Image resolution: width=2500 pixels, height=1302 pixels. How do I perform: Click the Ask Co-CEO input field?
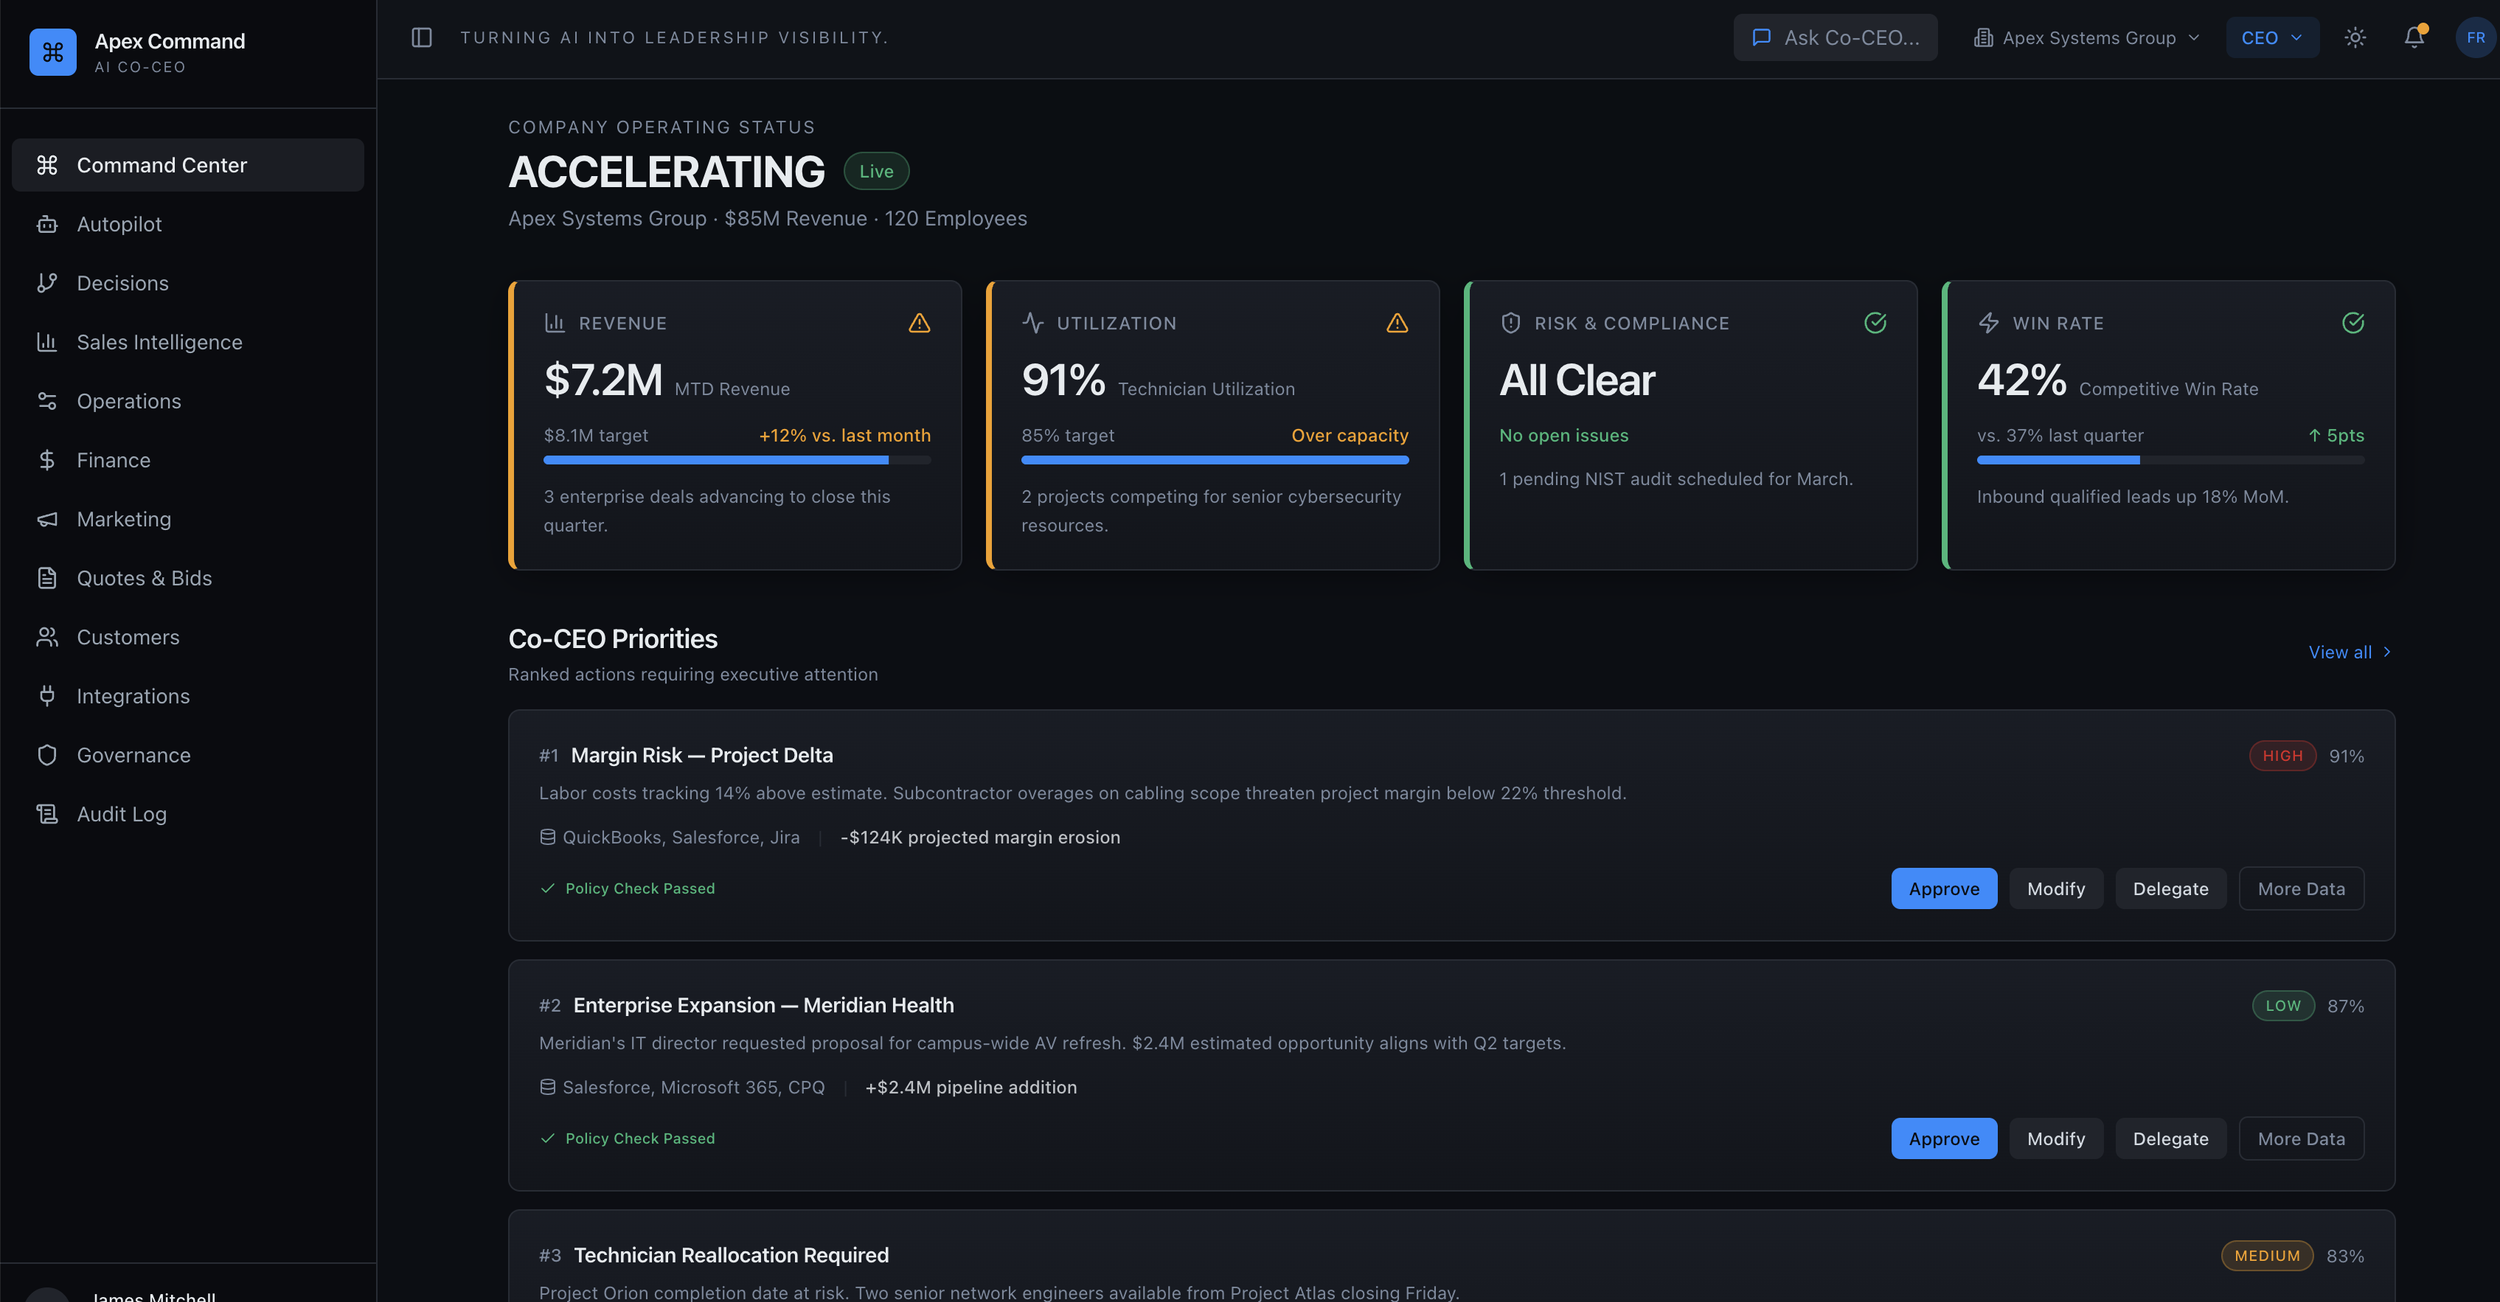[x=1835, y=38]
